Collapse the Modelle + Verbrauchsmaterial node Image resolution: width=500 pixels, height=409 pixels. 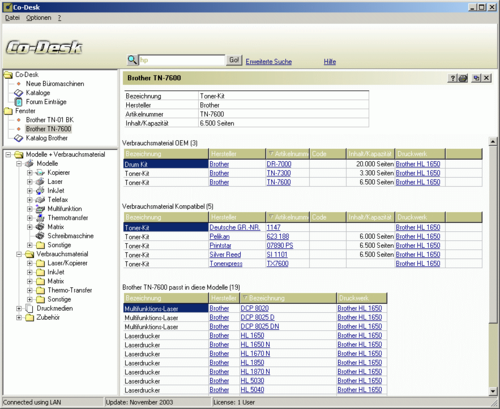(x=8, y=154)
